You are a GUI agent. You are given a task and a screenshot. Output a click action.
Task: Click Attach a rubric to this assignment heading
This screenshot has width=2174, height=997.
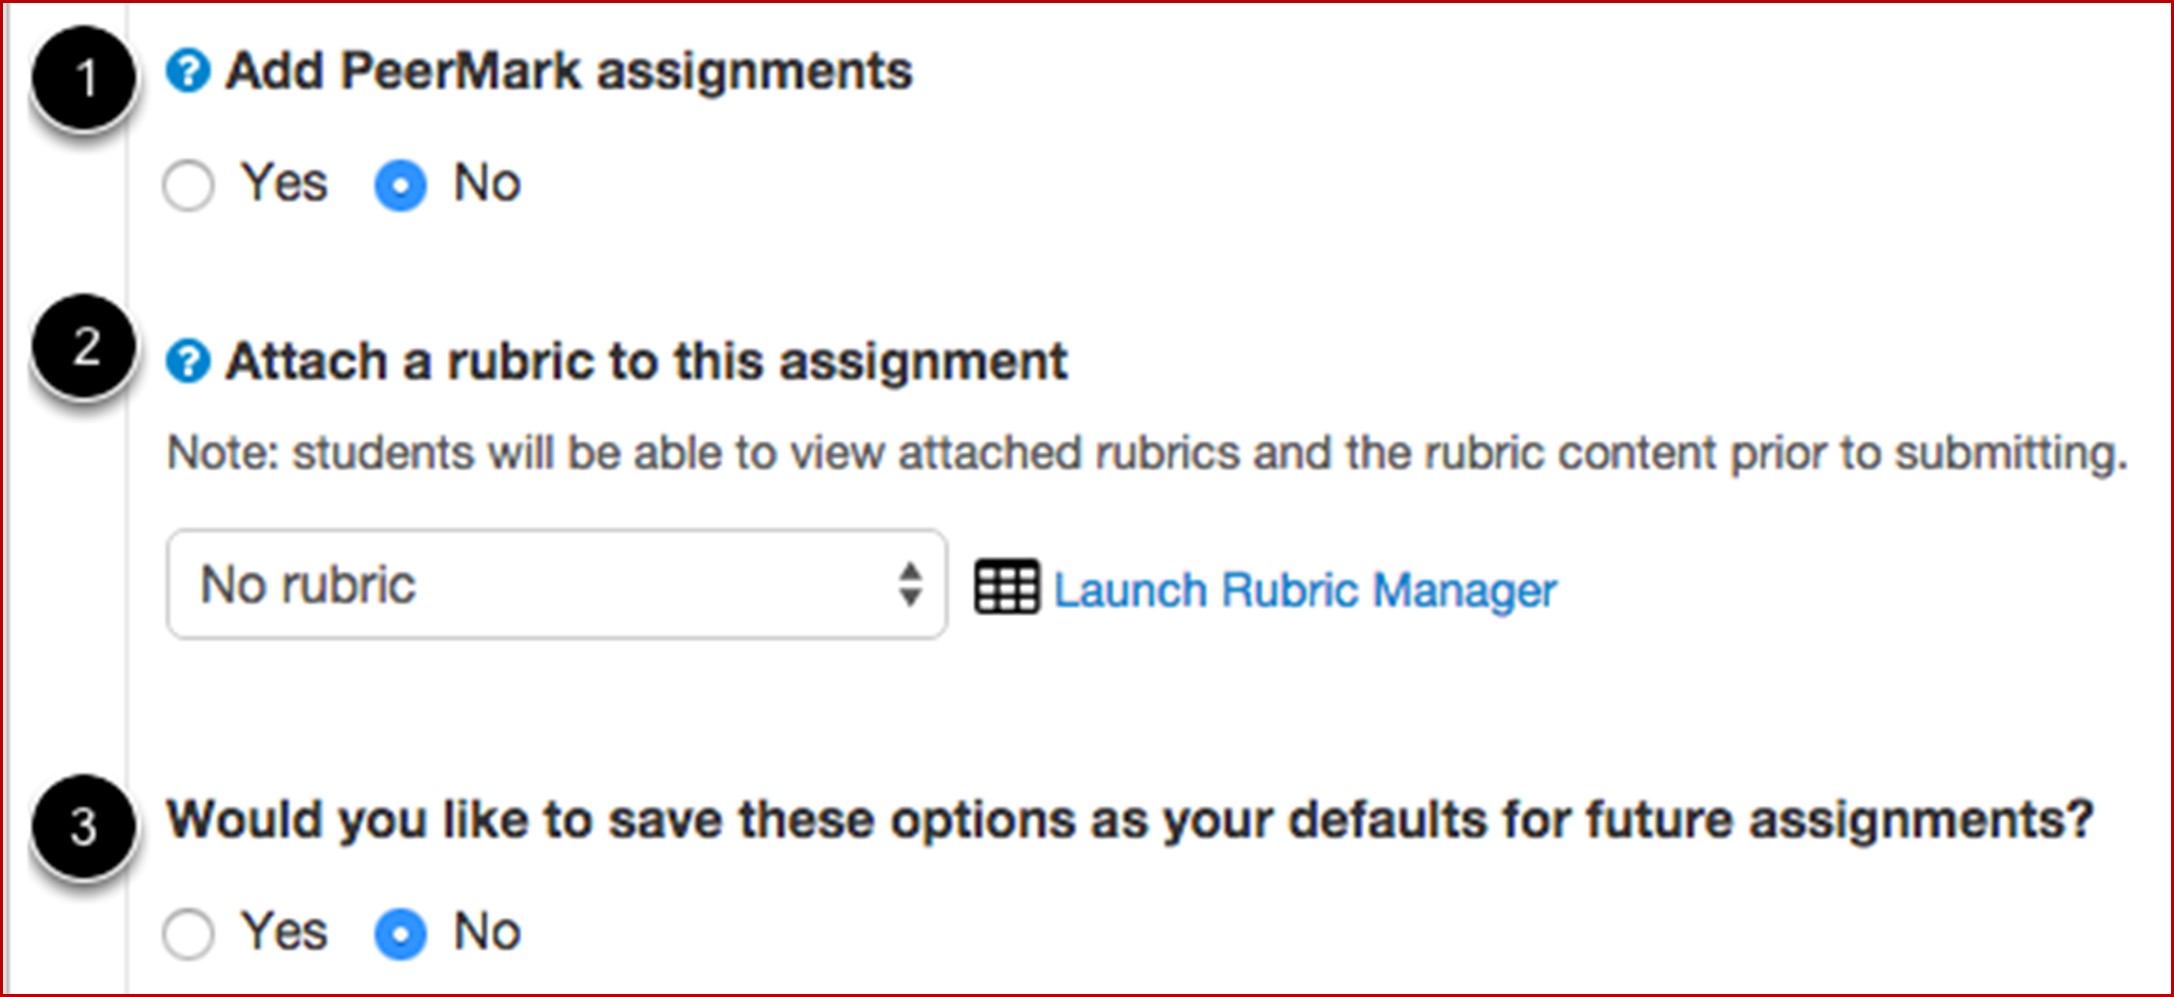pyautogui.click(x=647, y=361)
